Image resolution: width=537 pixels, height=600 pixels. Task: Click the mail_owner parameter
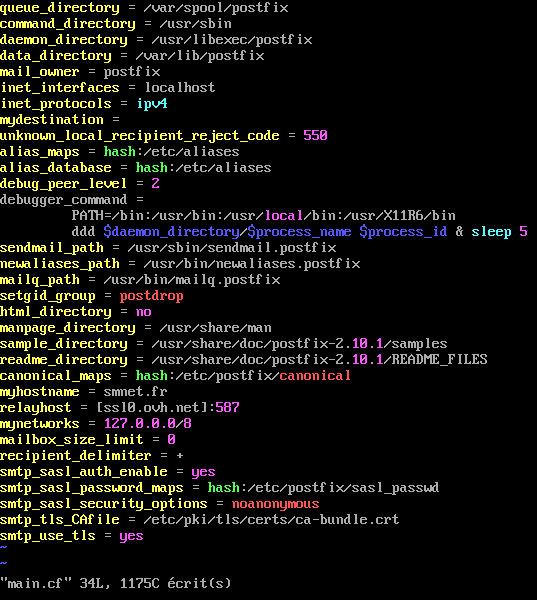[40, 72]
